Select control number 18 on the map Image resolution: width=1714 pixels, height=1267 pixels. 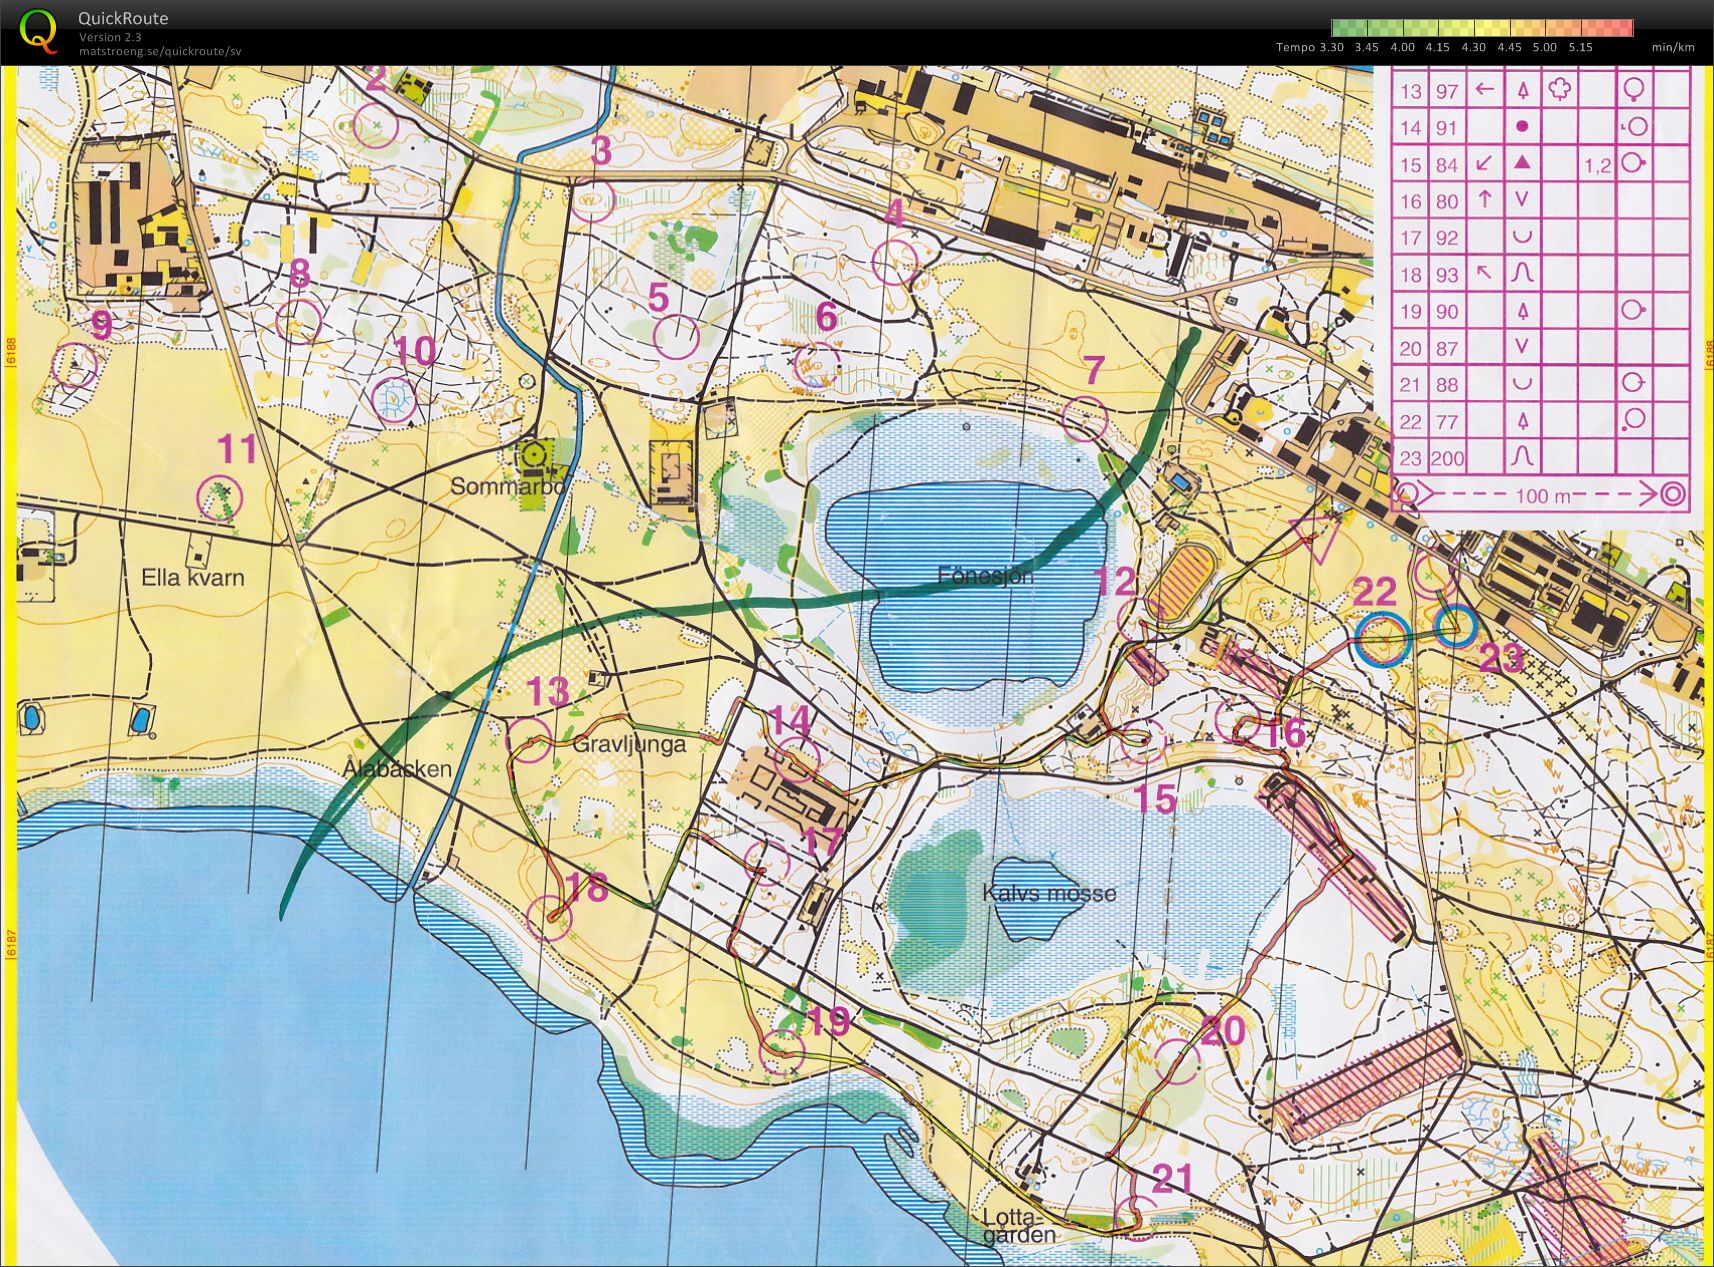point(586,887)
